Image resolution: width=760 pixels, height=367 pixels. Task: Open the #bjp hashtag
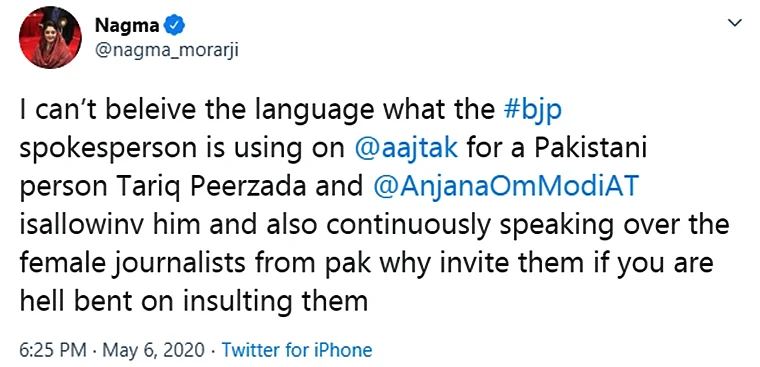point(532,112)
